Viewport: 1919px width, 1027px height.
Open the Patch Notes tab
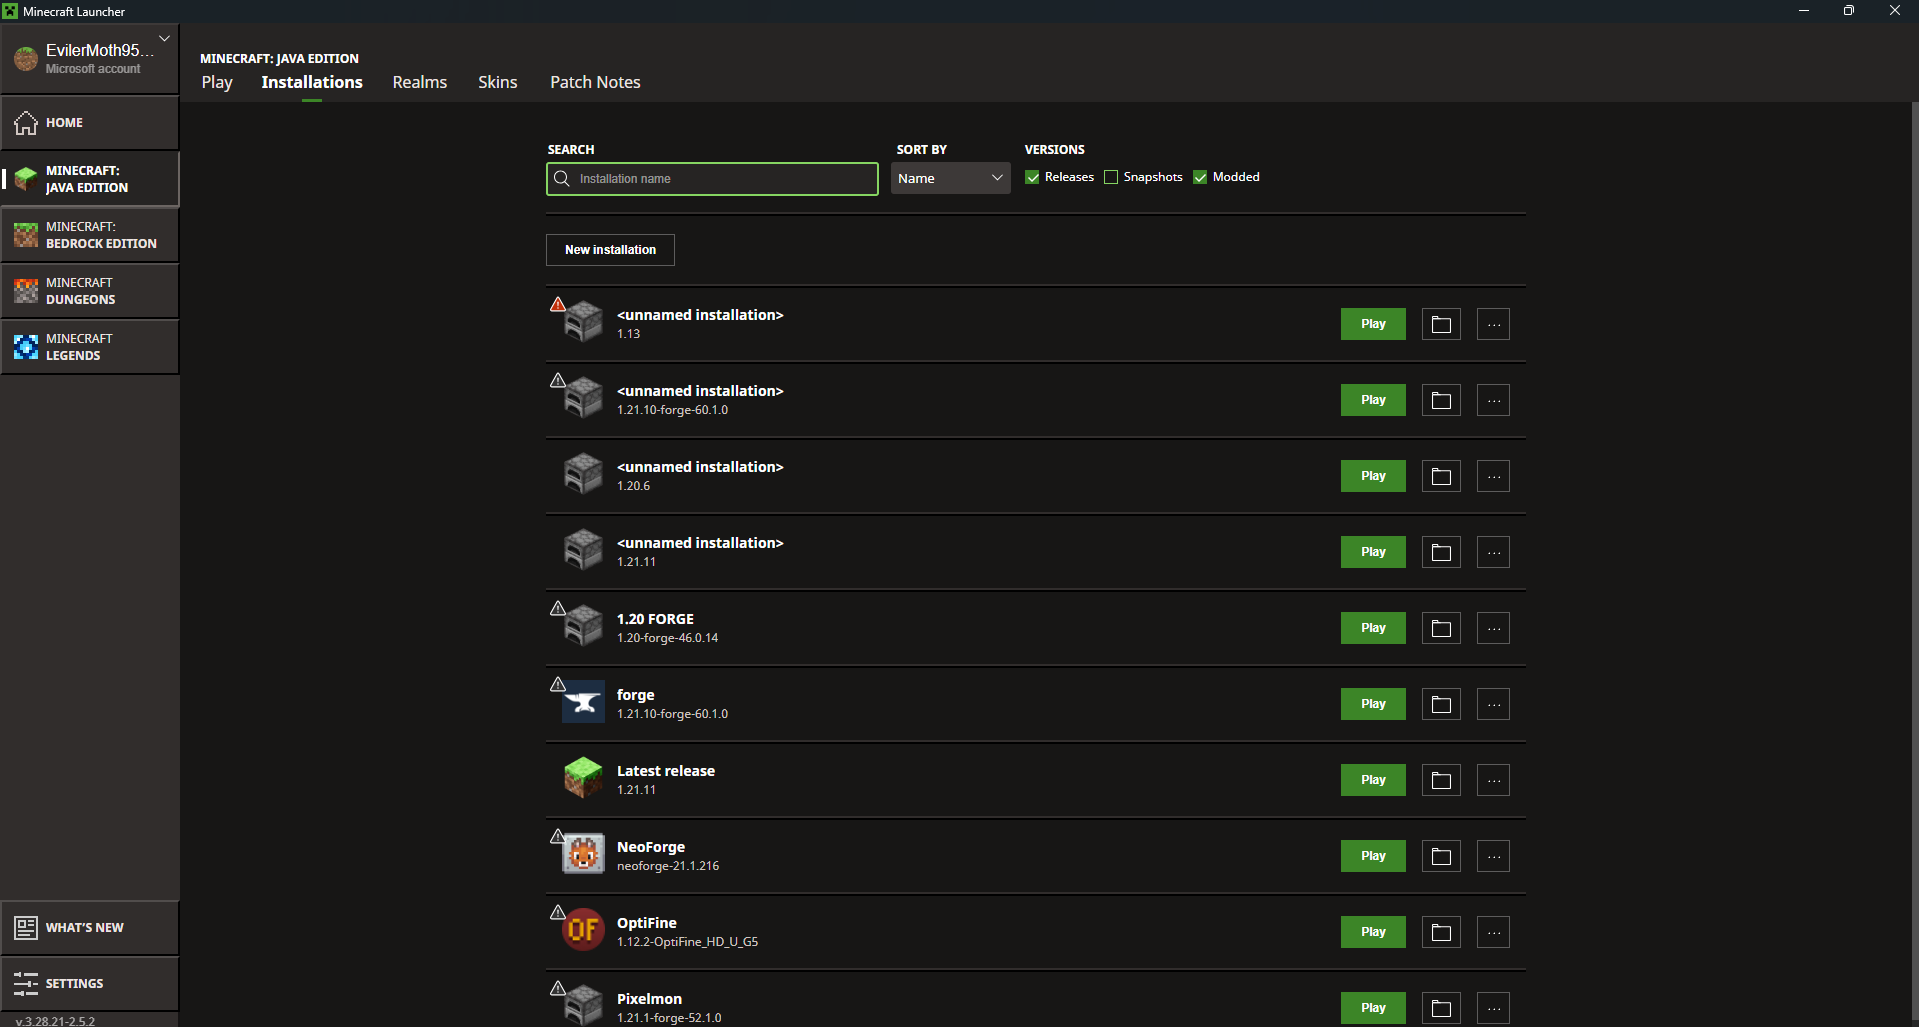(x=595, y=82)
